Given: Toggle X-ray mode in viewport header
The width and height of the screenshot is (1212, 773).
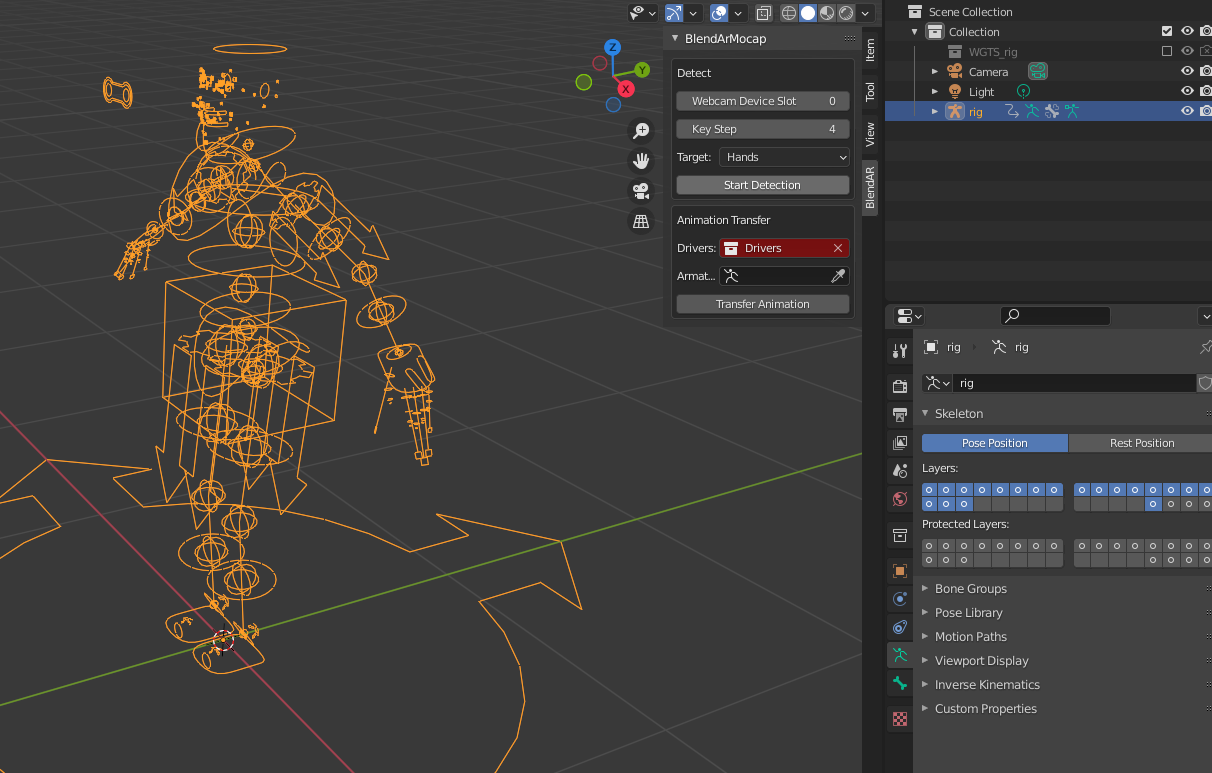Looking at the screenshot, I should click(x=764, y=13).
